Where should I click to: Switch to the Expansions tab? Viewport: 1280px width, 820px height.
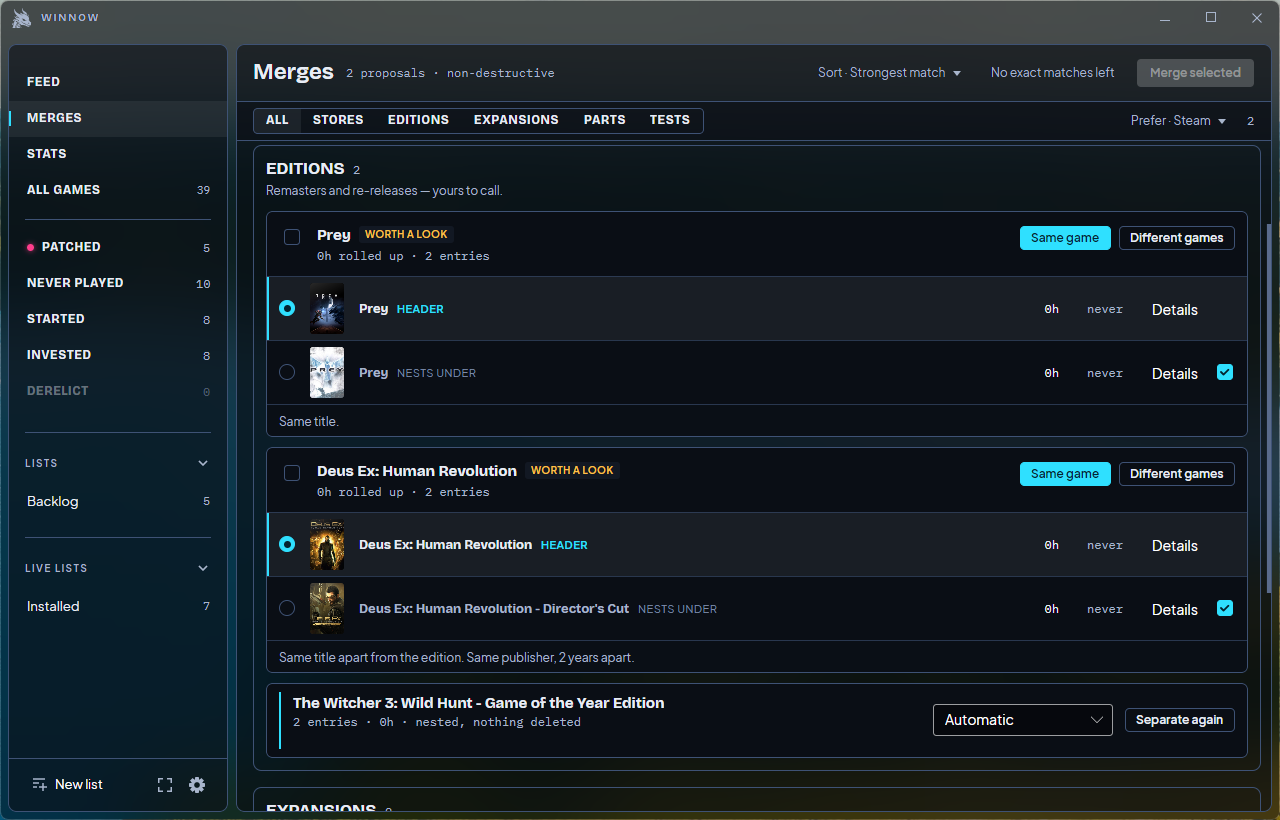pos(516,120)
